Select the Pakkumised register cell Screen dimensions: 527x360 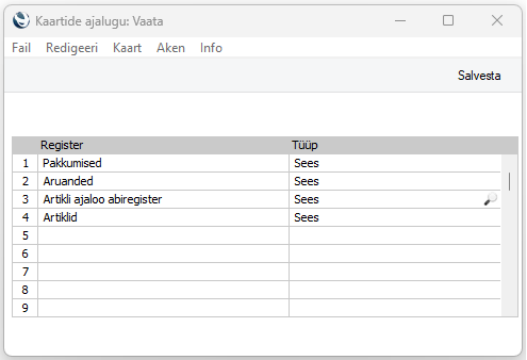coord(163,163)
